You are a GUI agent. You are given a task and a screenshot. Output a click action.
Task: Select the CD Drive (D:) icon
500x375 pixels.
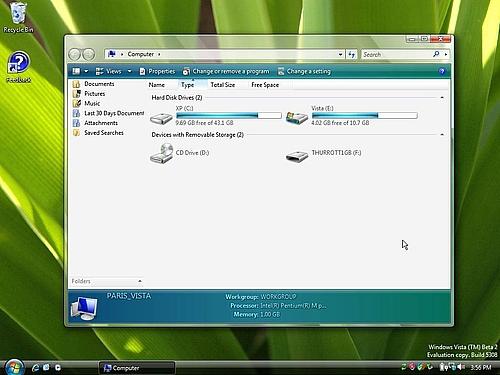coord(161,153)
